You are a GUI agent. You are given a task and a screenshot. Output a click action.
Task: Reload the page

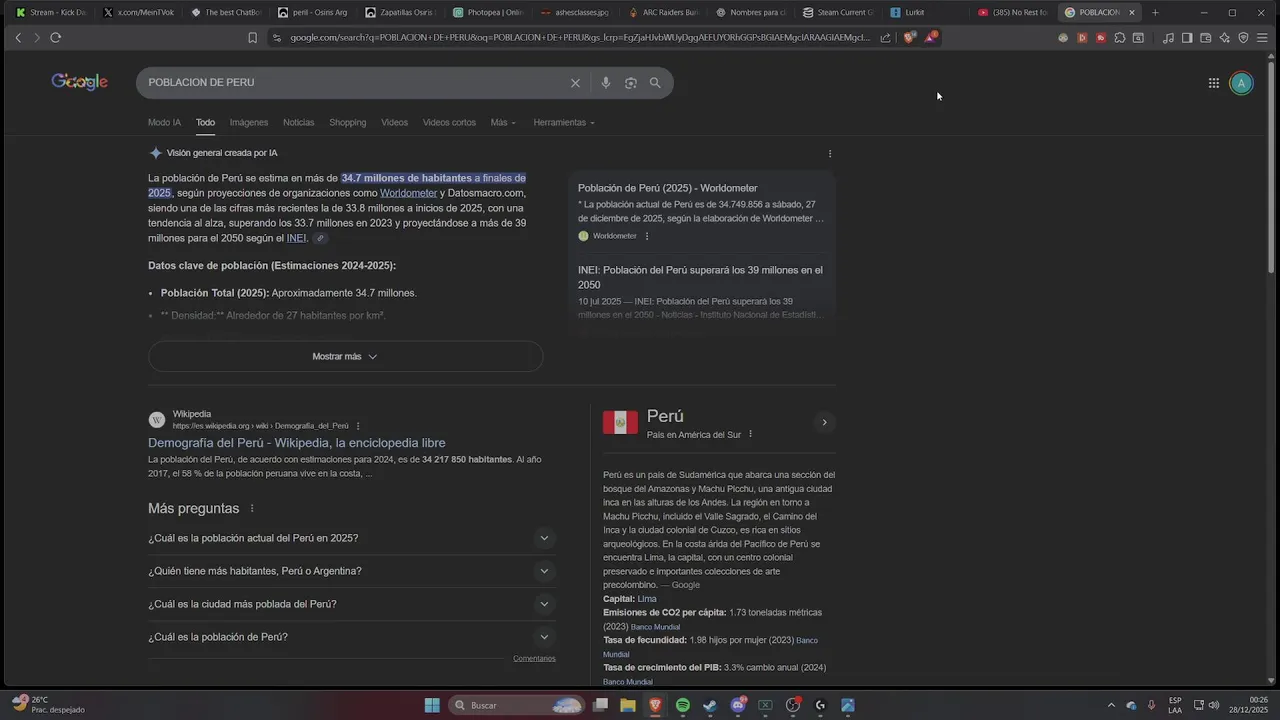pyautogui.click(x=55, y=37)
